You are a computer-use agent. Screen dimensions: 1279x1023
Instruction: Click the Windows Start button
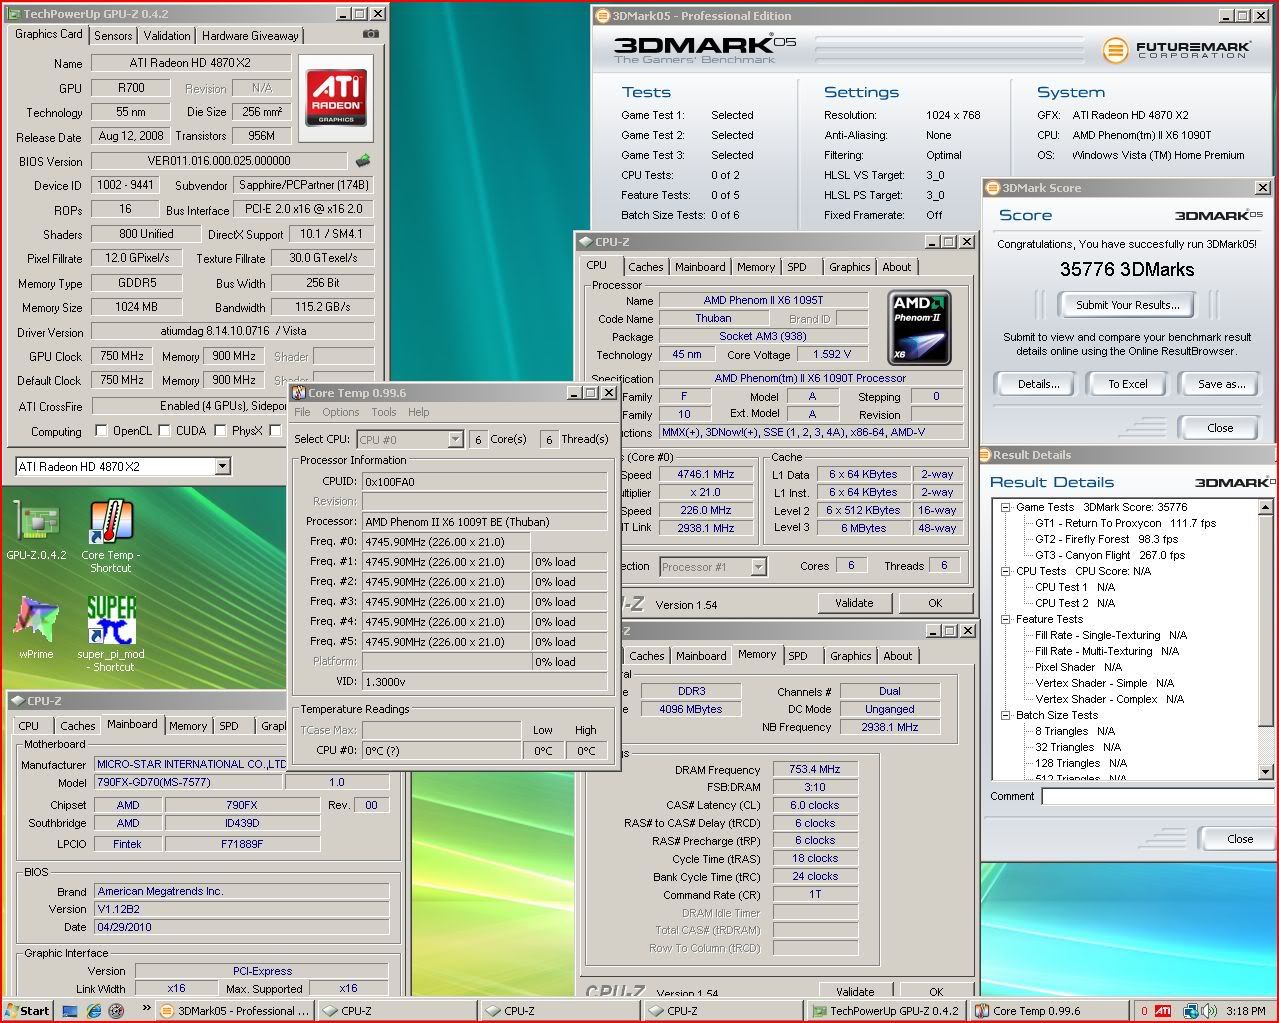(x=27, y=1010)
